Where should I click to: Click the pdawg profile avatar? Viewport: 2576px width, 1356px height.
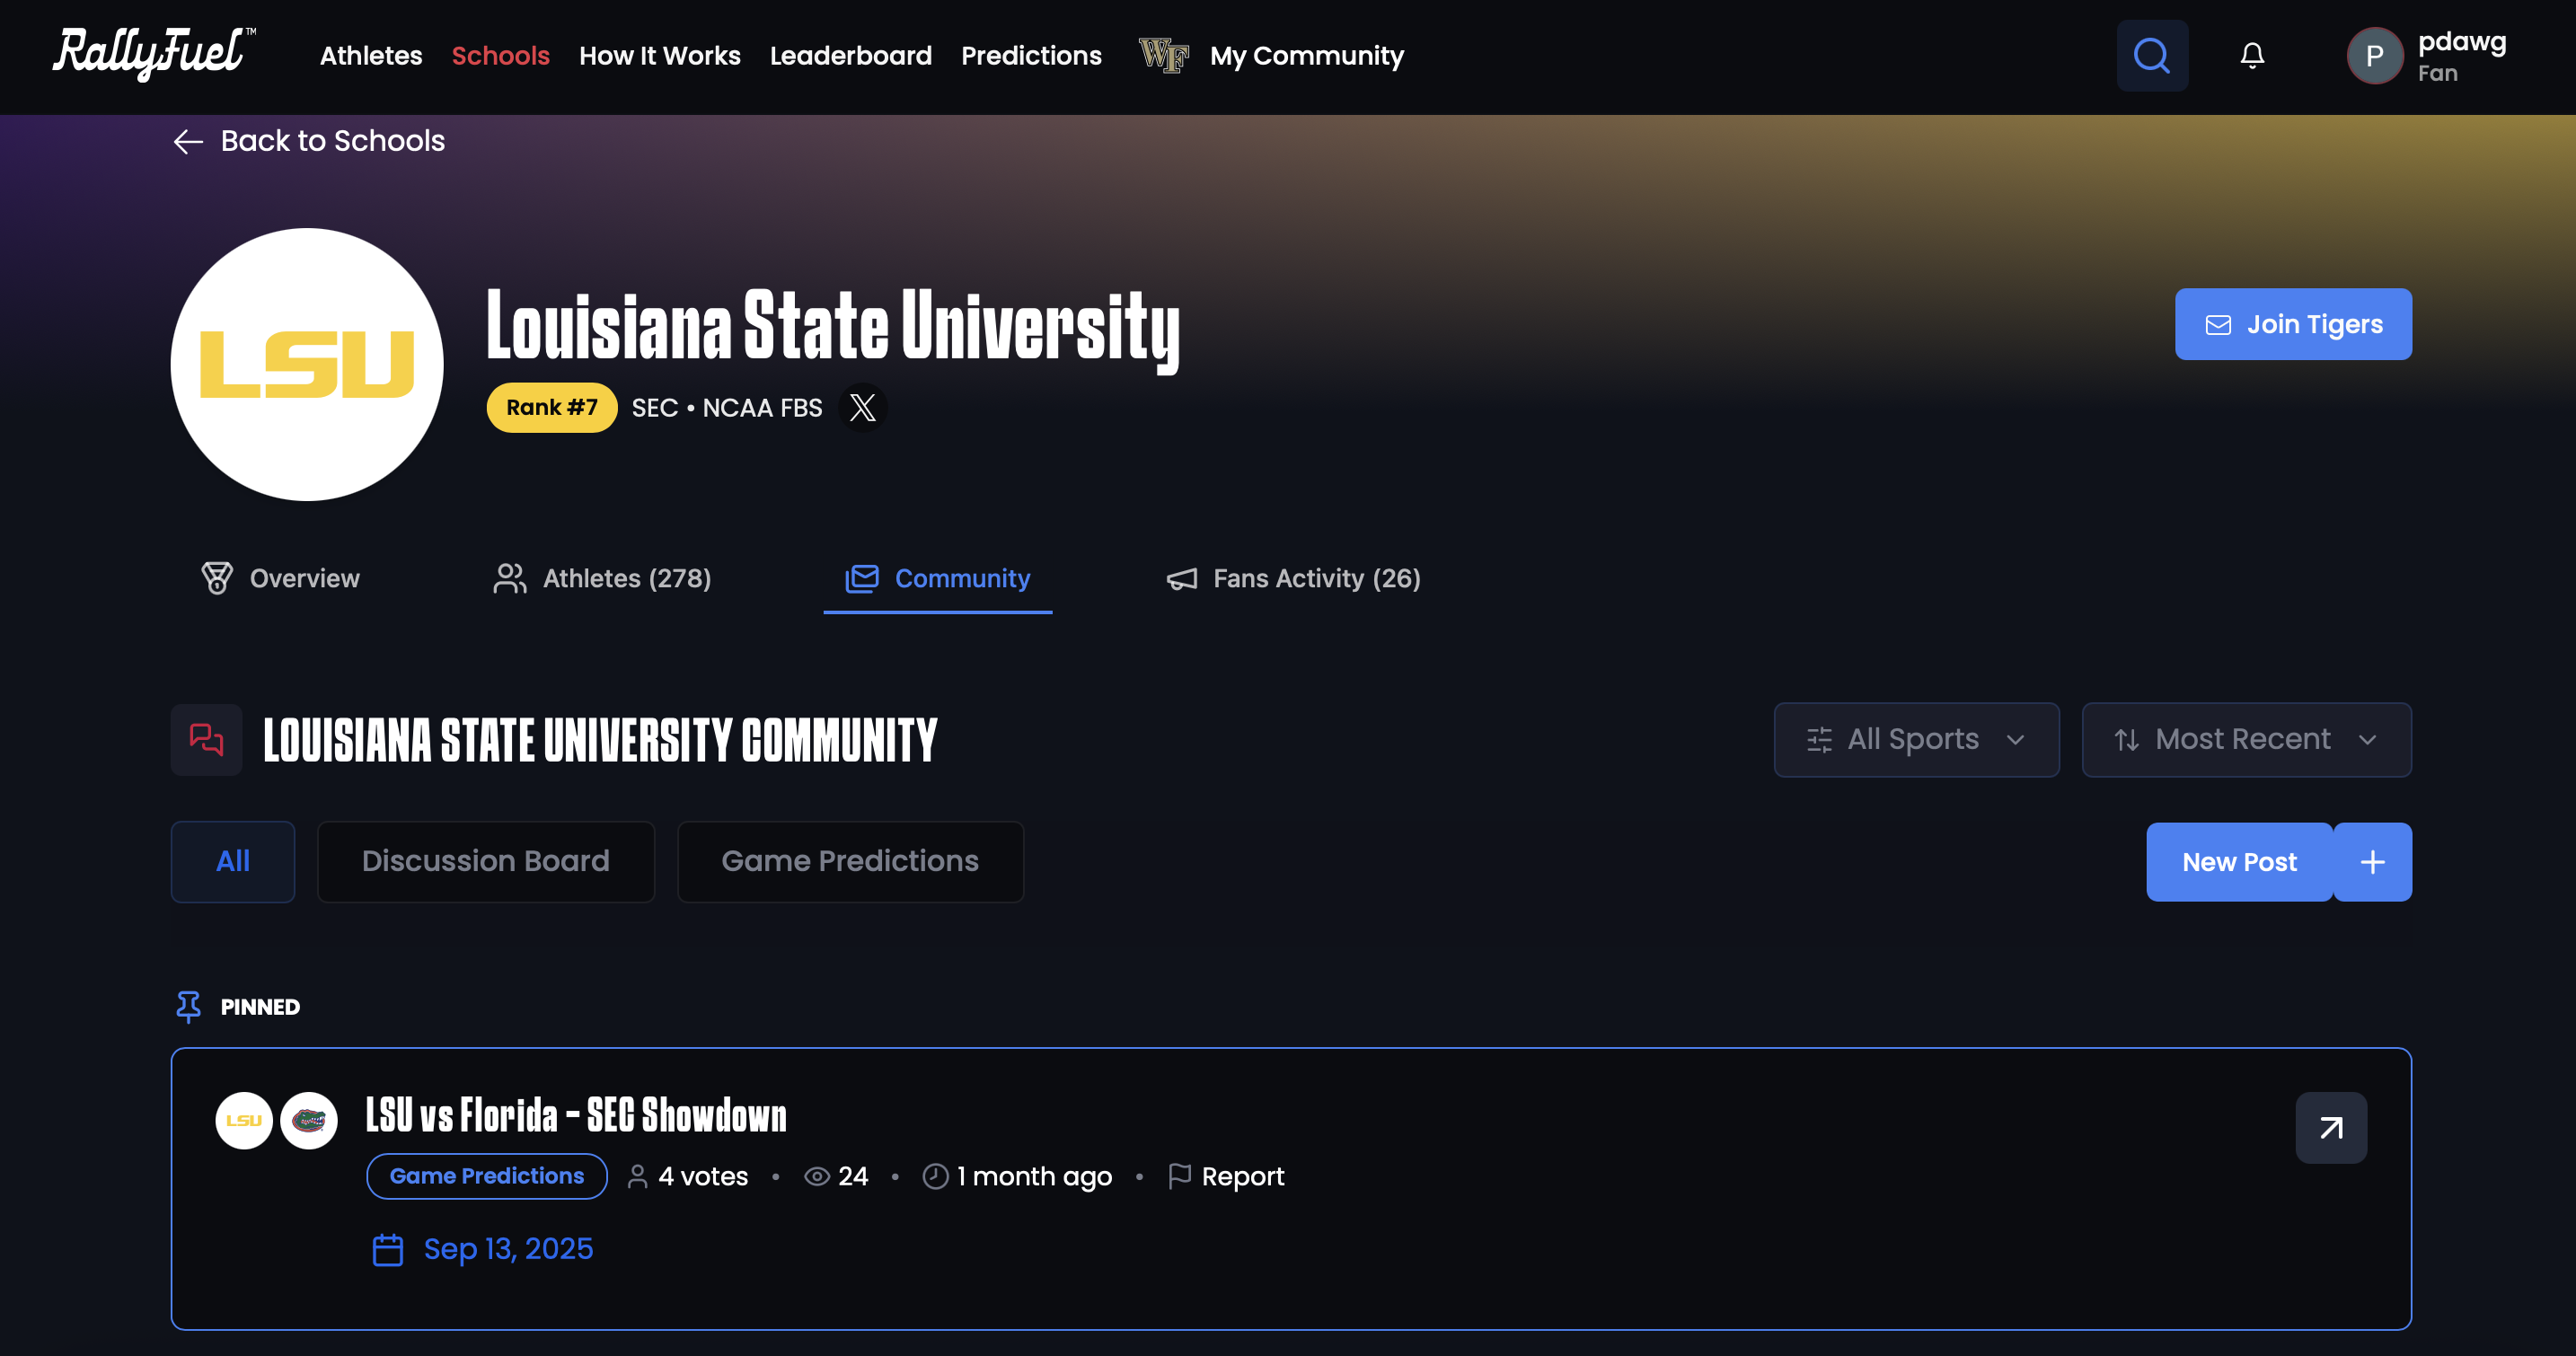point(2375,56)
